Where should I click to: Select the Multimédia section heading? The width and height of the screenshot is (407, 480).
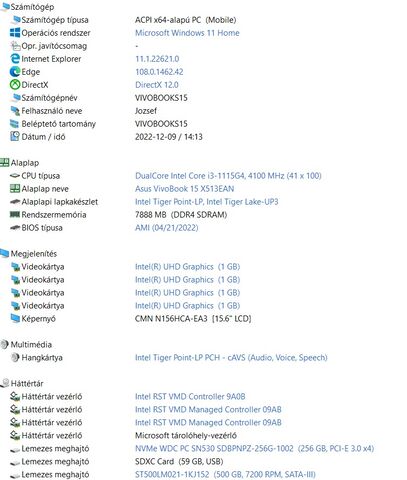[31, 344]
